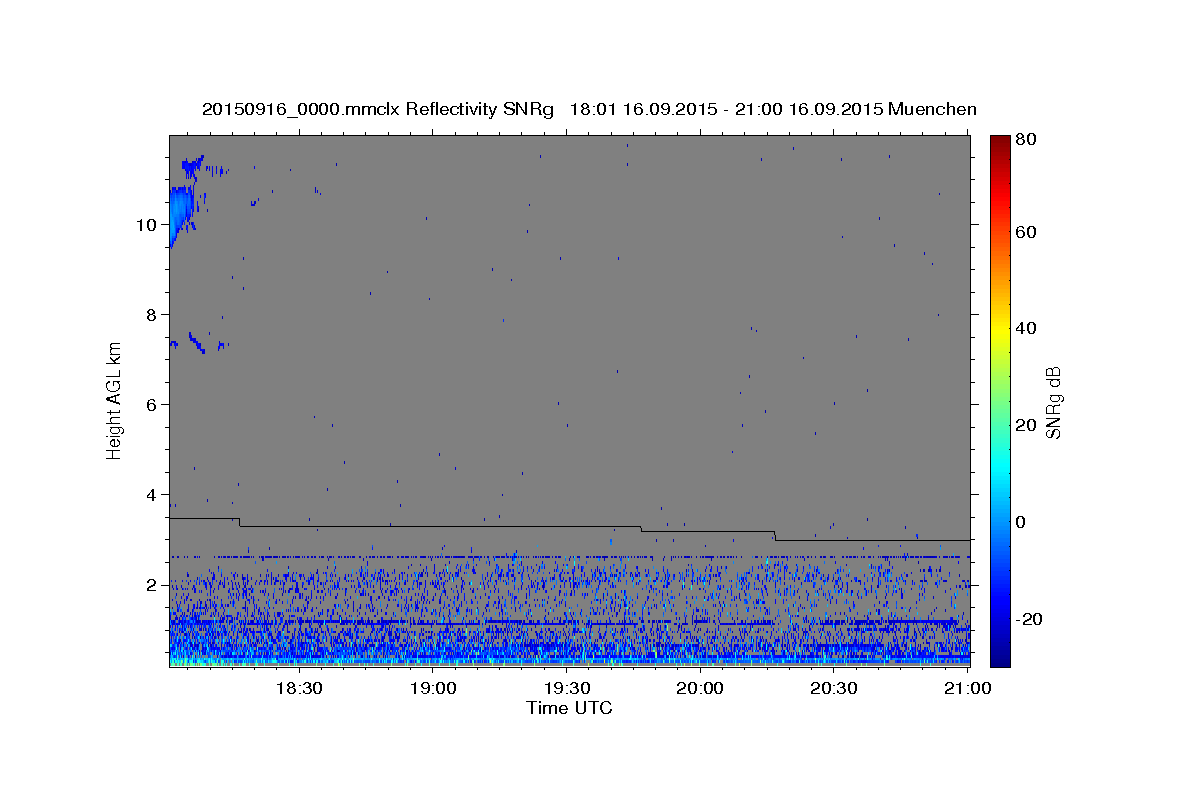The height and width of the screenshot is (800, 1200).
Task: Click the height tick label 10
Action: (x=148, y=225)
